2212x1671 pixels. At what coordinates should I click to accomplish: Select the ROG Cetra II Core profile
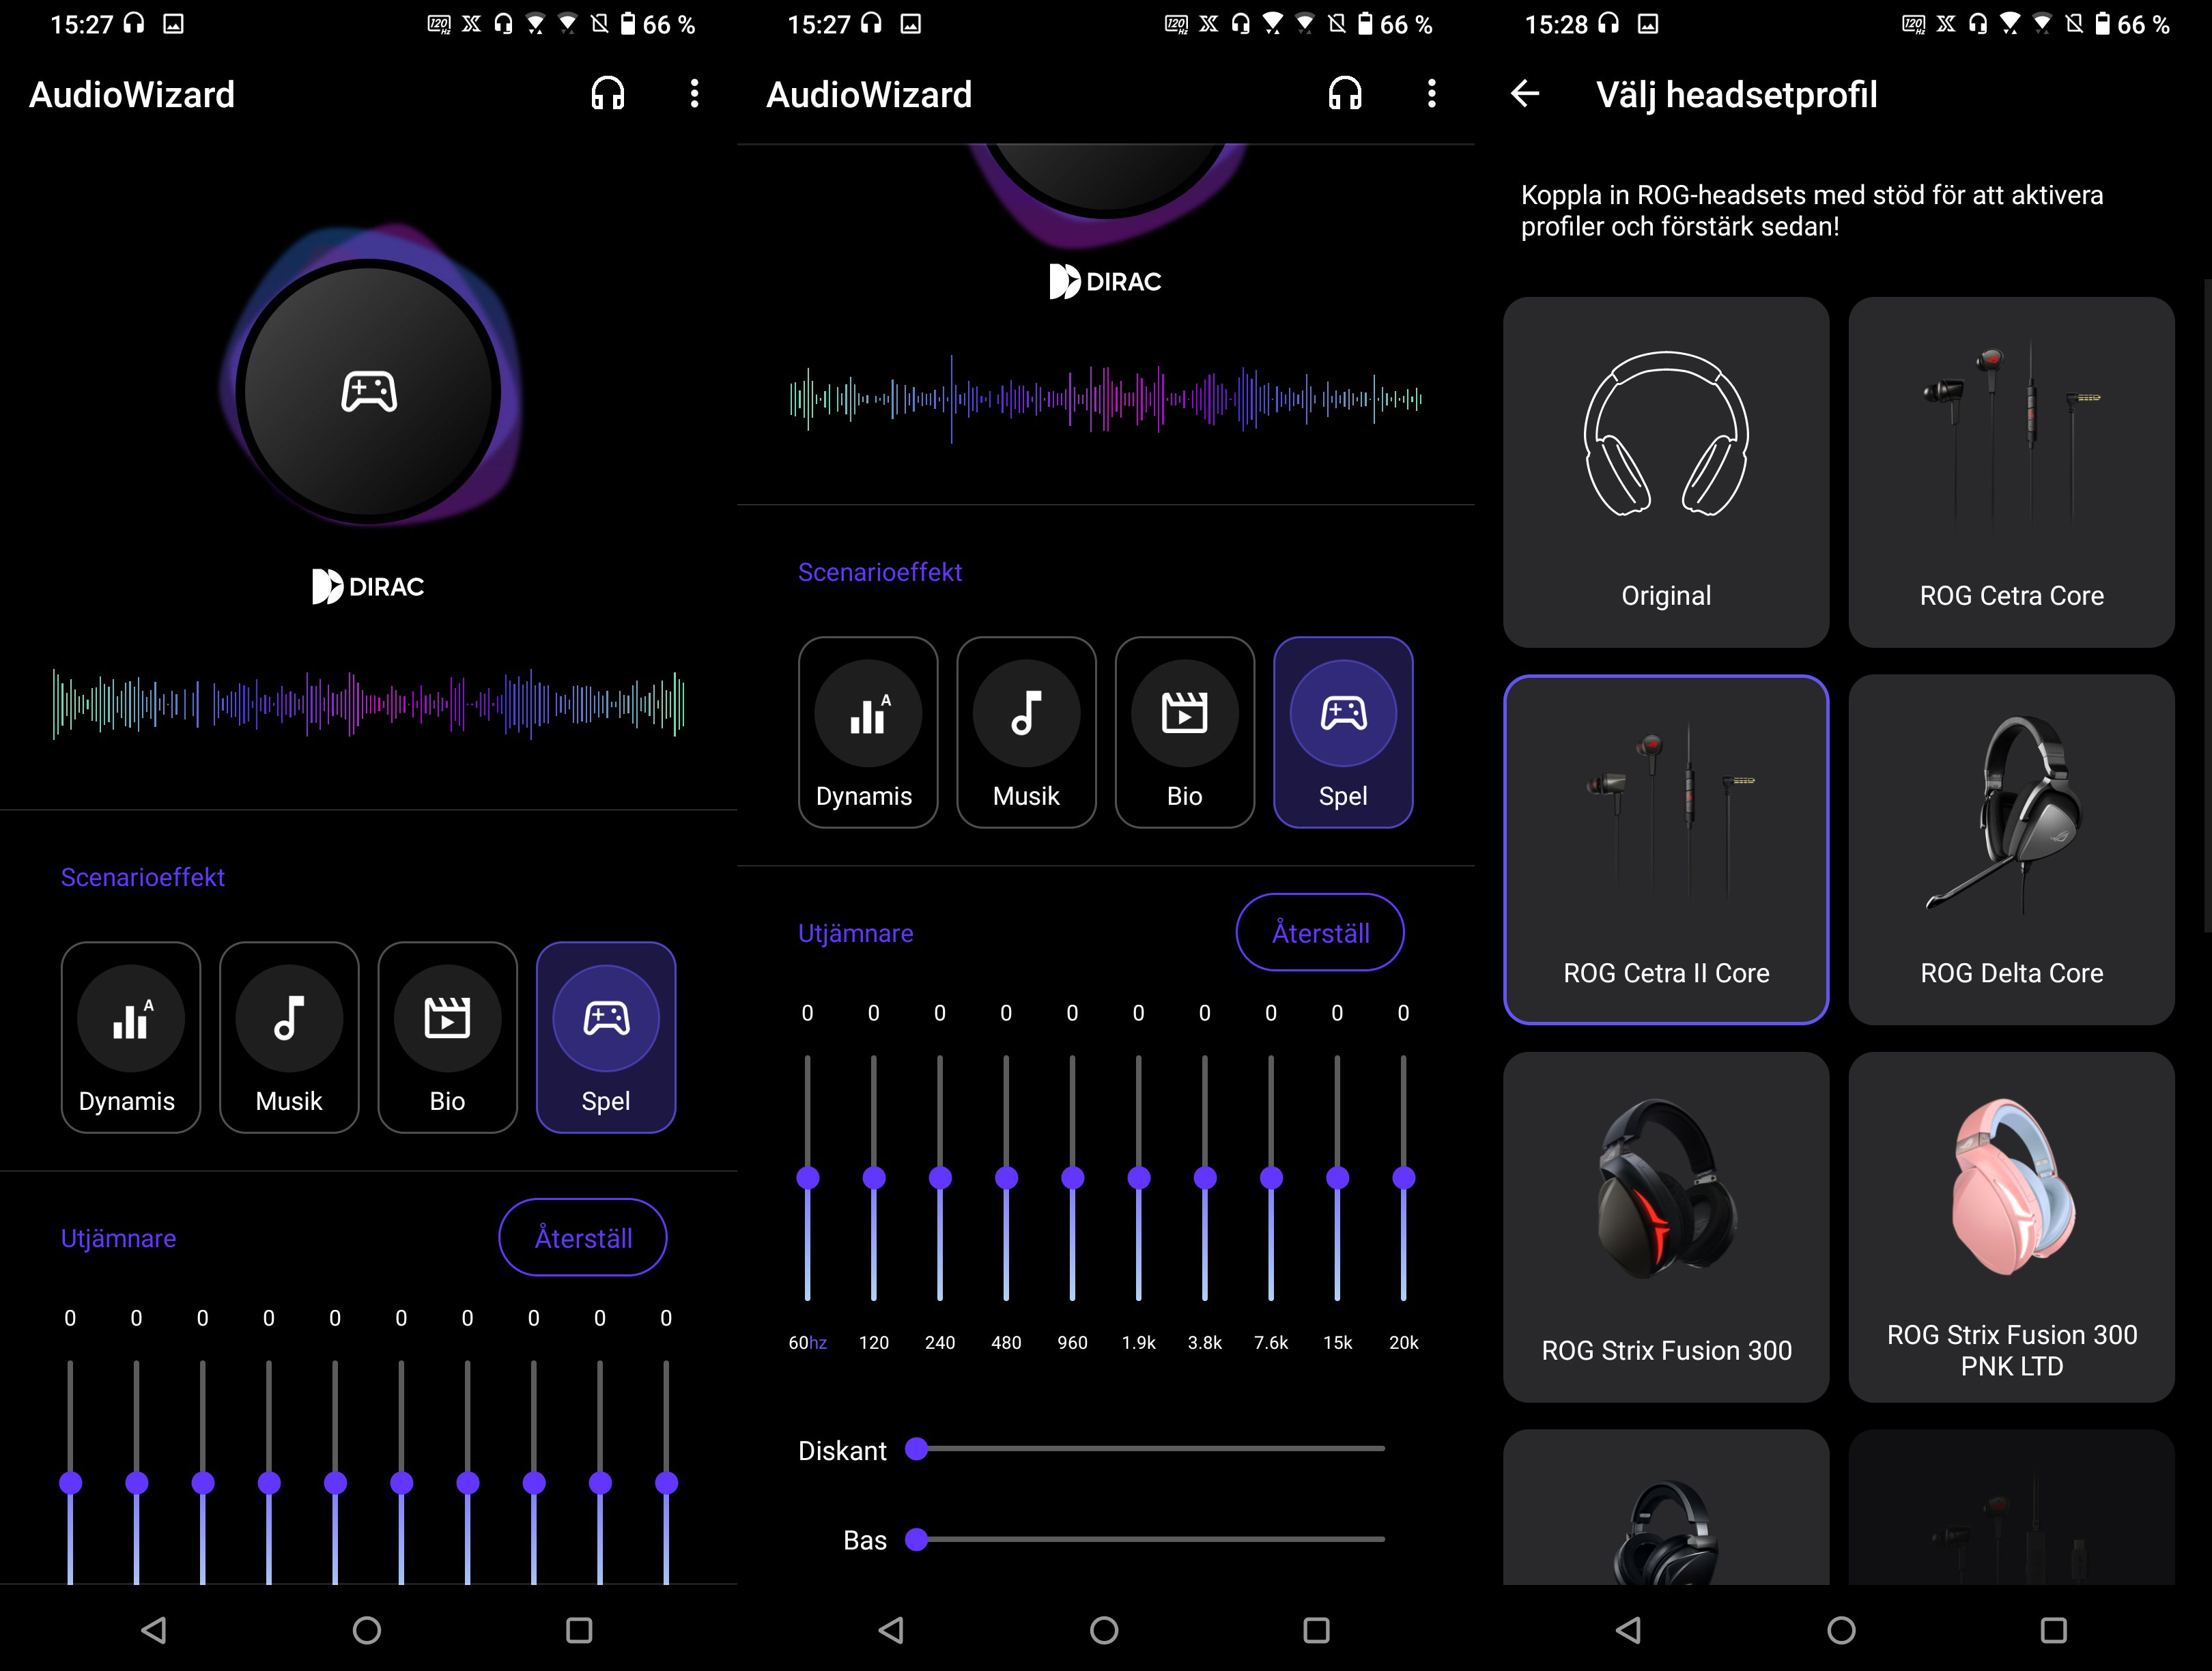[1666, 849]
